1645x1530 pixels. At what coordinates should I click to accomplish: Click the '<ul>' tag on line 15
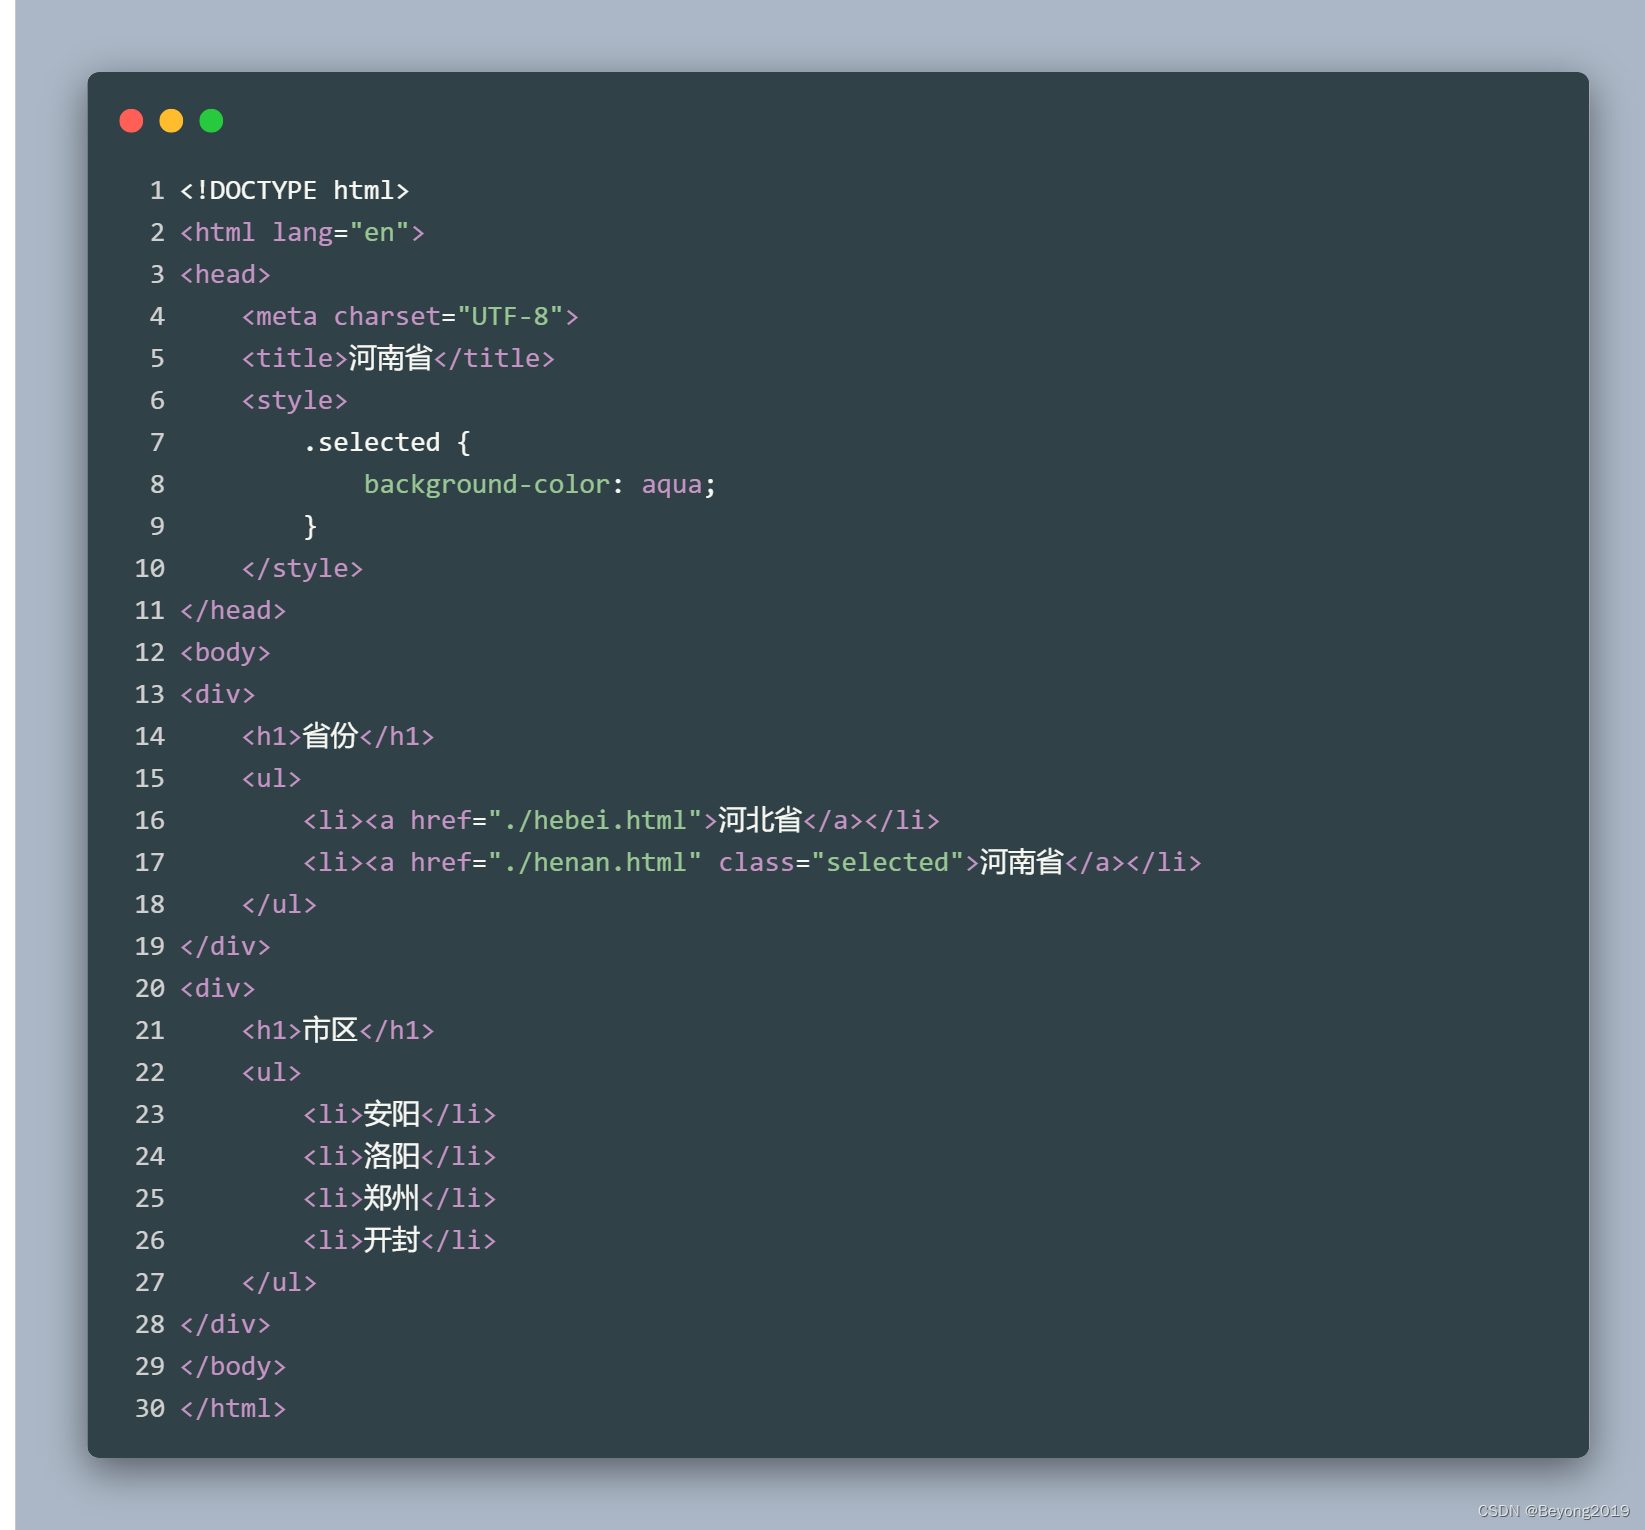click(271, 778)
